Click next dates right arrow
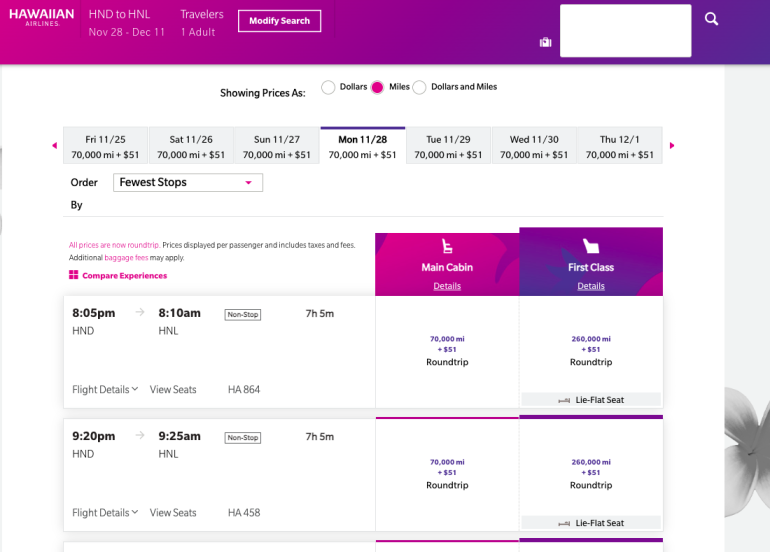 (672, 146)
